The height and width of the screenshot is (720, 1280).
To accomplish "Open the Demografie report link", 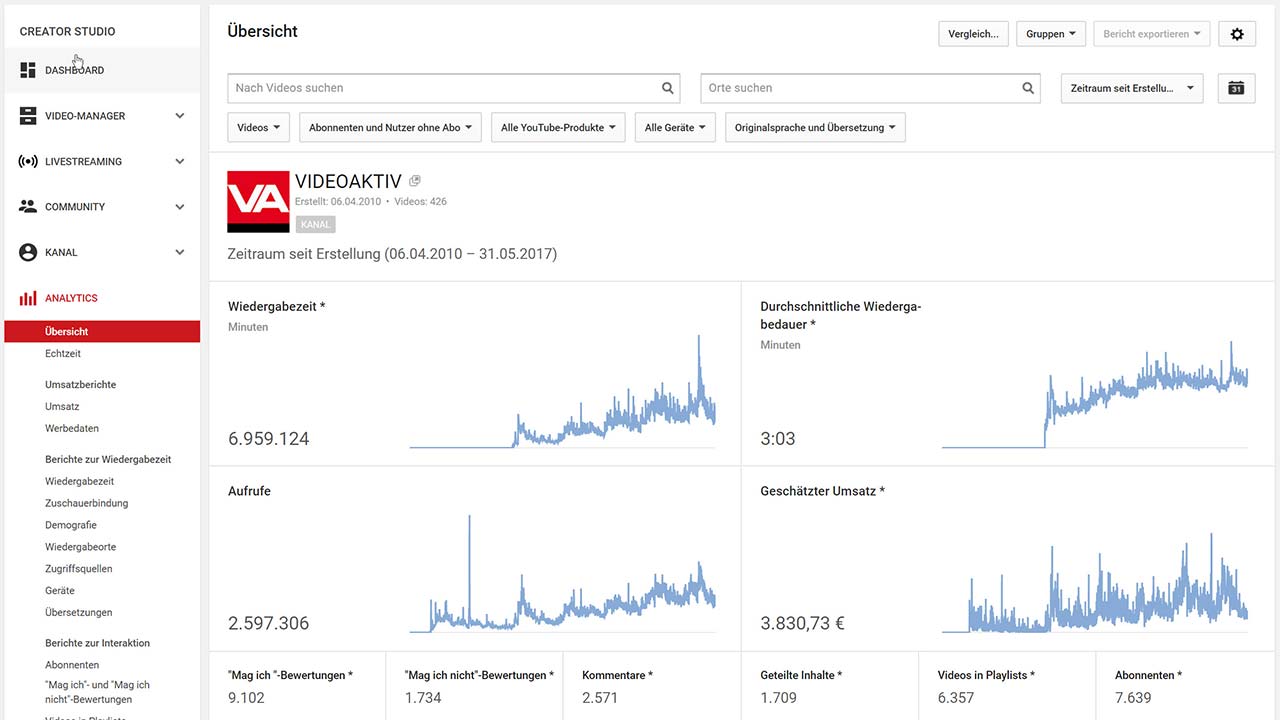I will coord(71,525).
